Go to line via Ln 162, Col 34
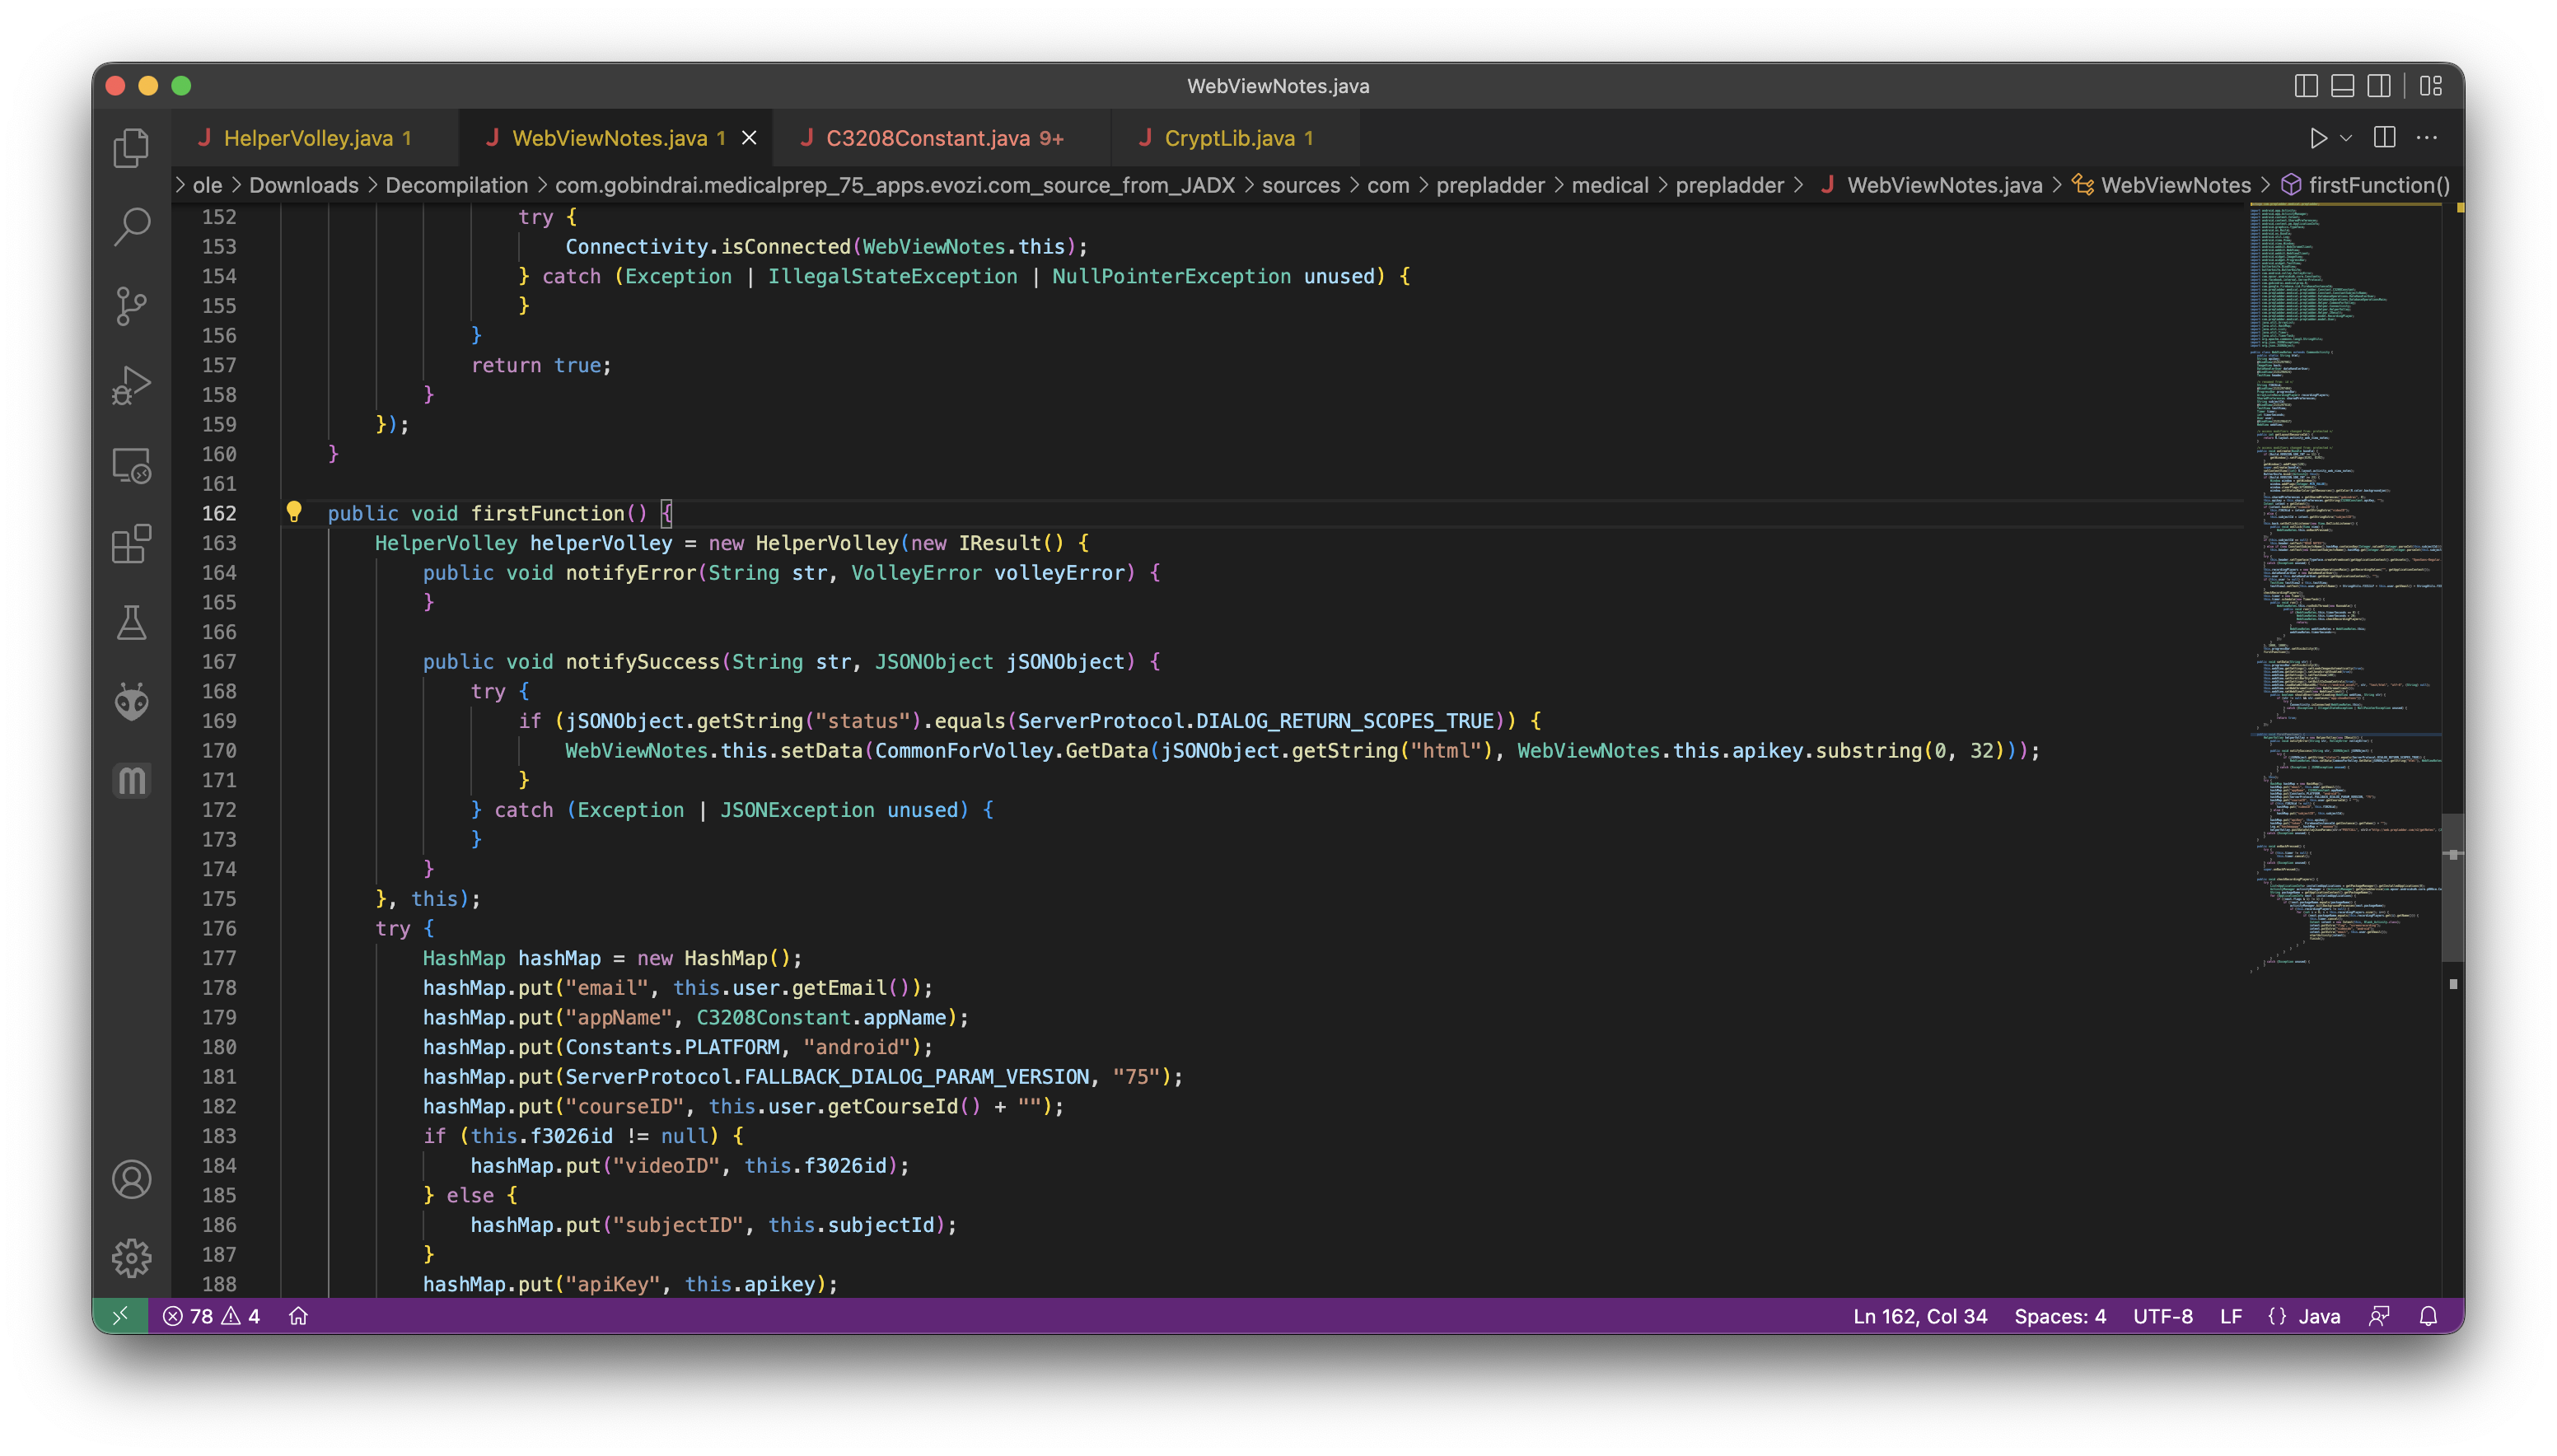The height and width of the screenshot is (1456, 2557). [x=1919, y=1316]
